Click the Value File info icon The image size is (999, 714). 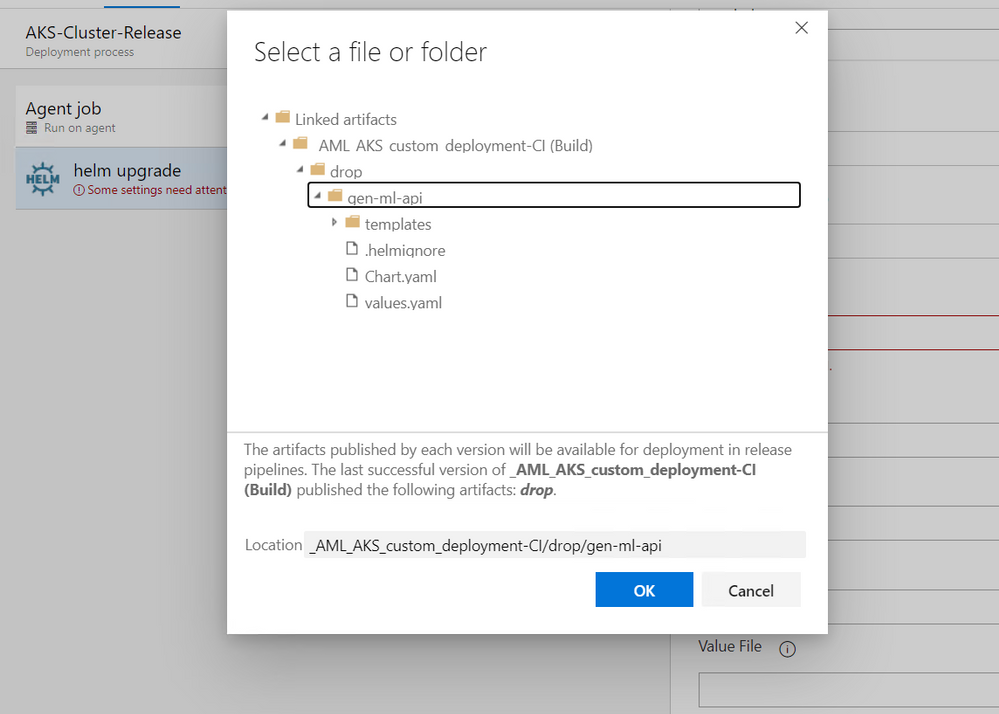787,649
